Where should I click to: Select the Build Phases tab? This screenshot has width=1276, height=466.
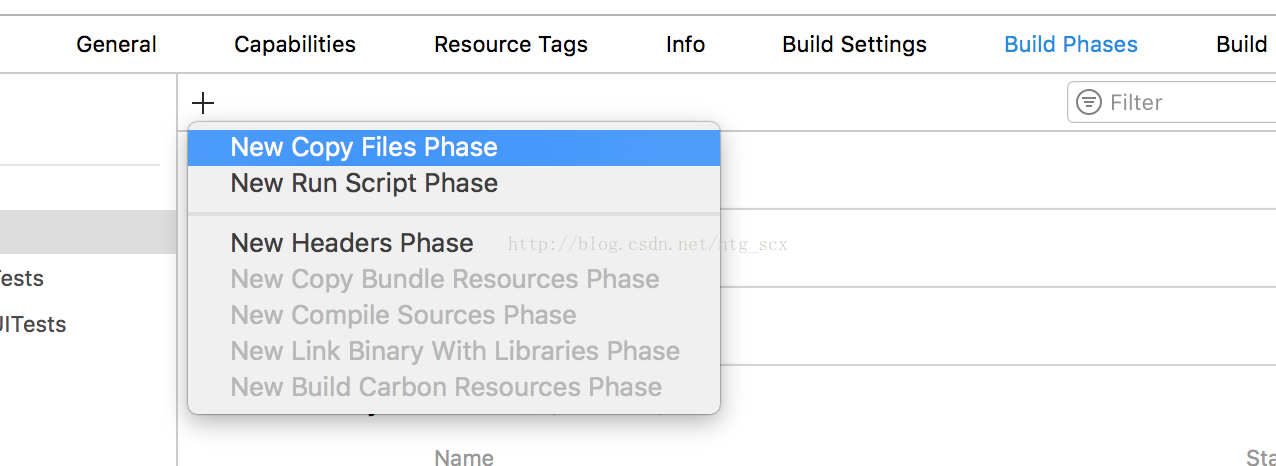(x=1071, y=44)
